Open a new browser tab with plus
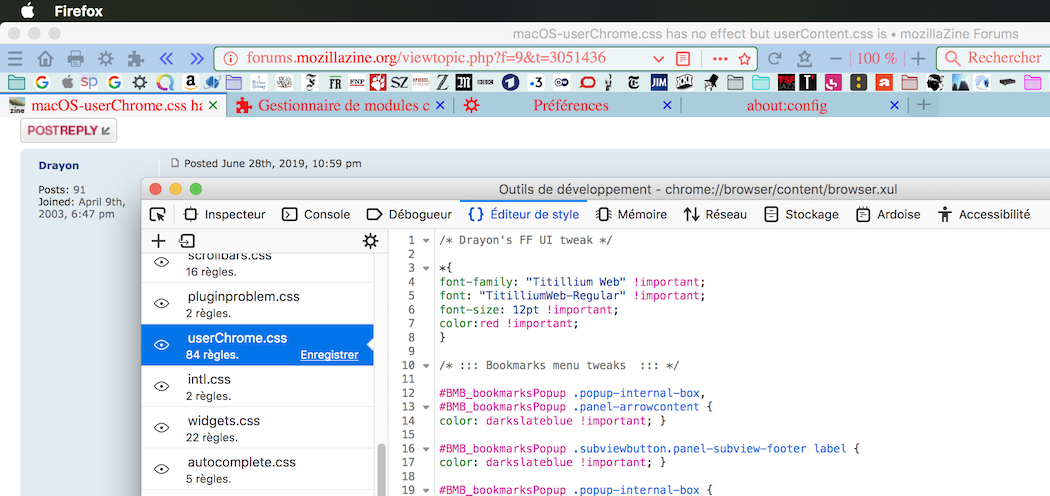 point(923,104)
